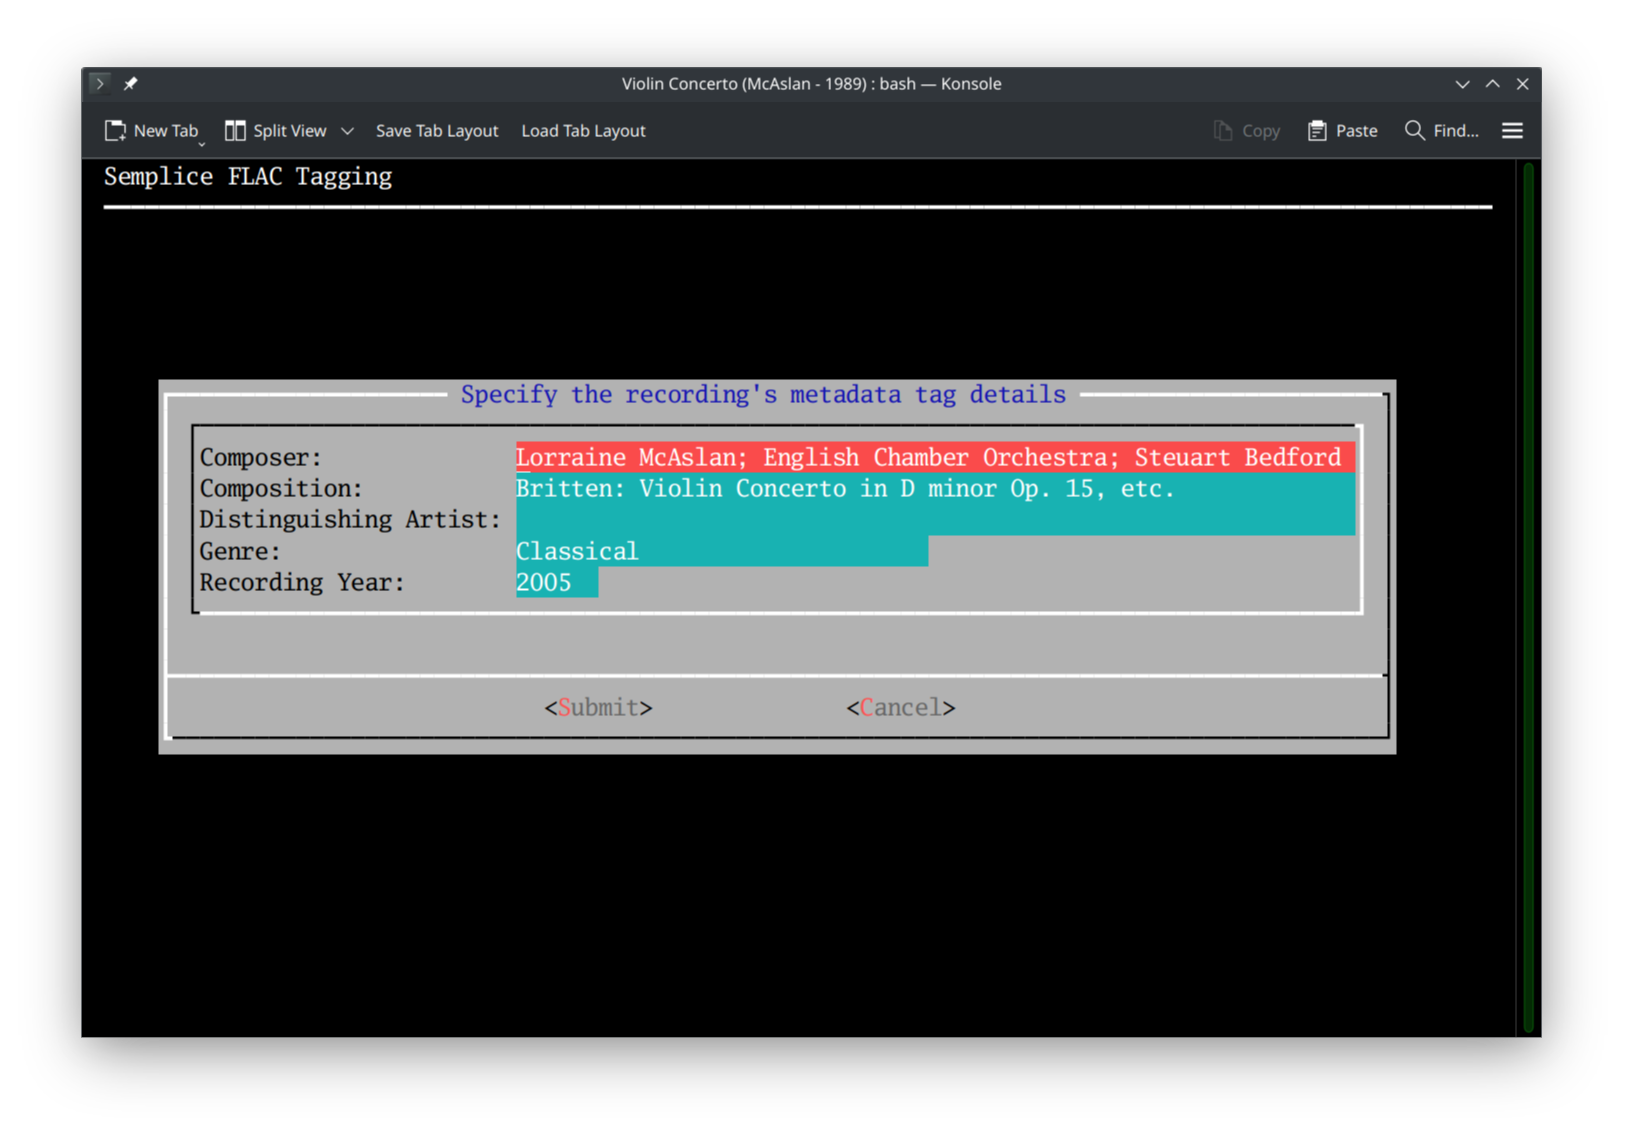Select Save Tab Layout
Screen dimensions: 1625x1135
pos(437,130)
